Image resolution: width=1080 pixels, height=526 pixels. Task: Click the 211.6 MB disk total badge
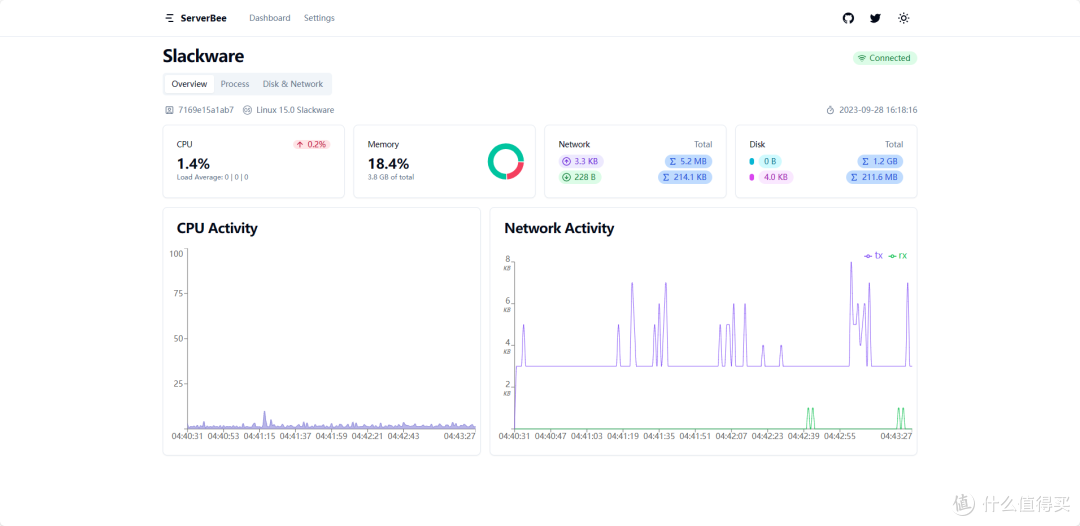875,178
